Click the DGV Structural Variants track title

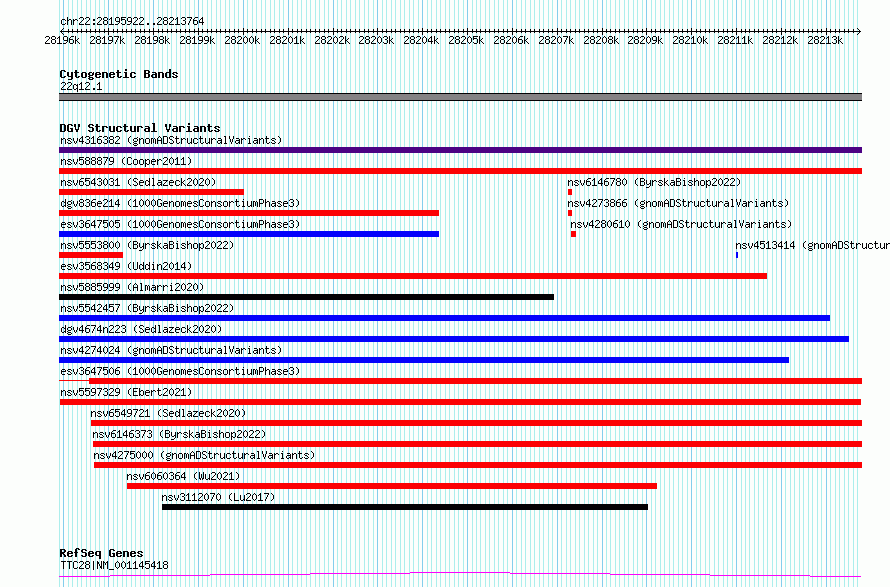coord(140,128)
